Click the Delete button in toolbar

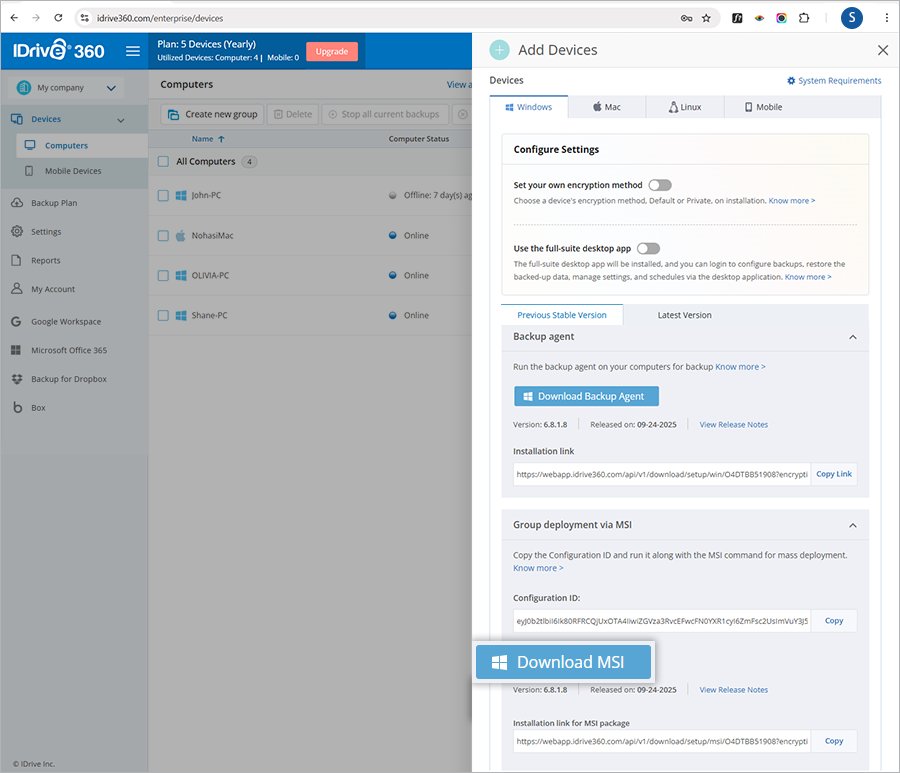(x=293, y=114)
